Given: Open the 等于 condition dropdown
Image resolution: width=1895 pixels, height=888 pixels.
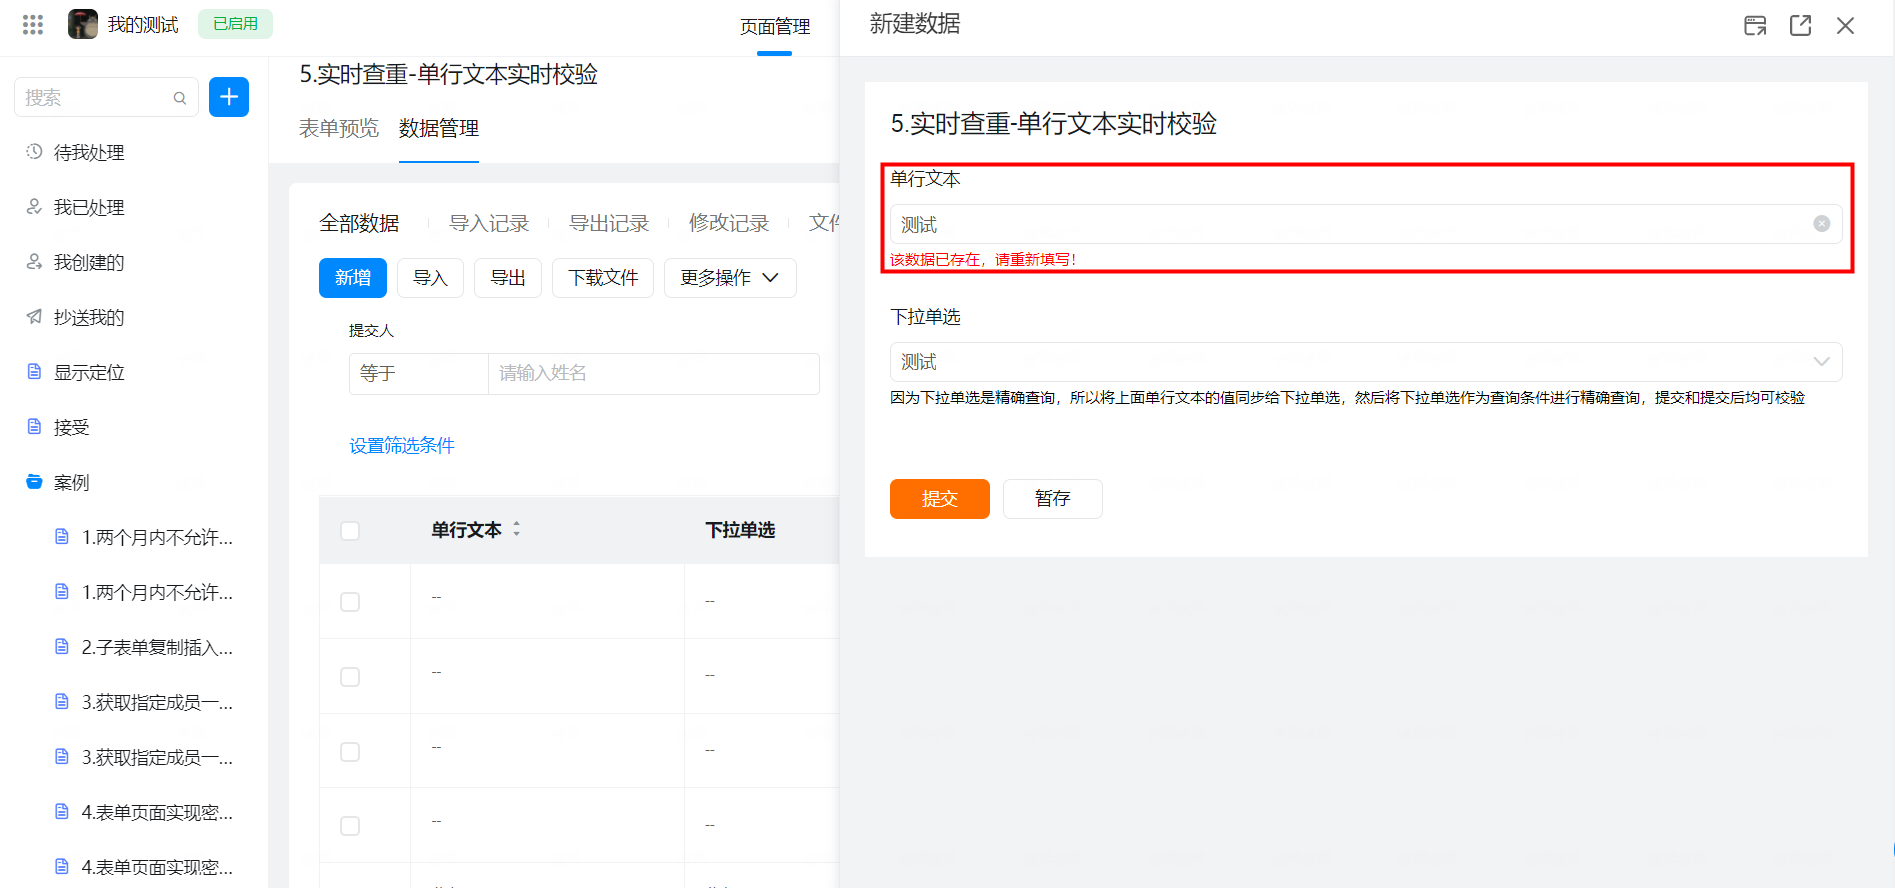Looking at the screenshot, I should coord(419,373).
